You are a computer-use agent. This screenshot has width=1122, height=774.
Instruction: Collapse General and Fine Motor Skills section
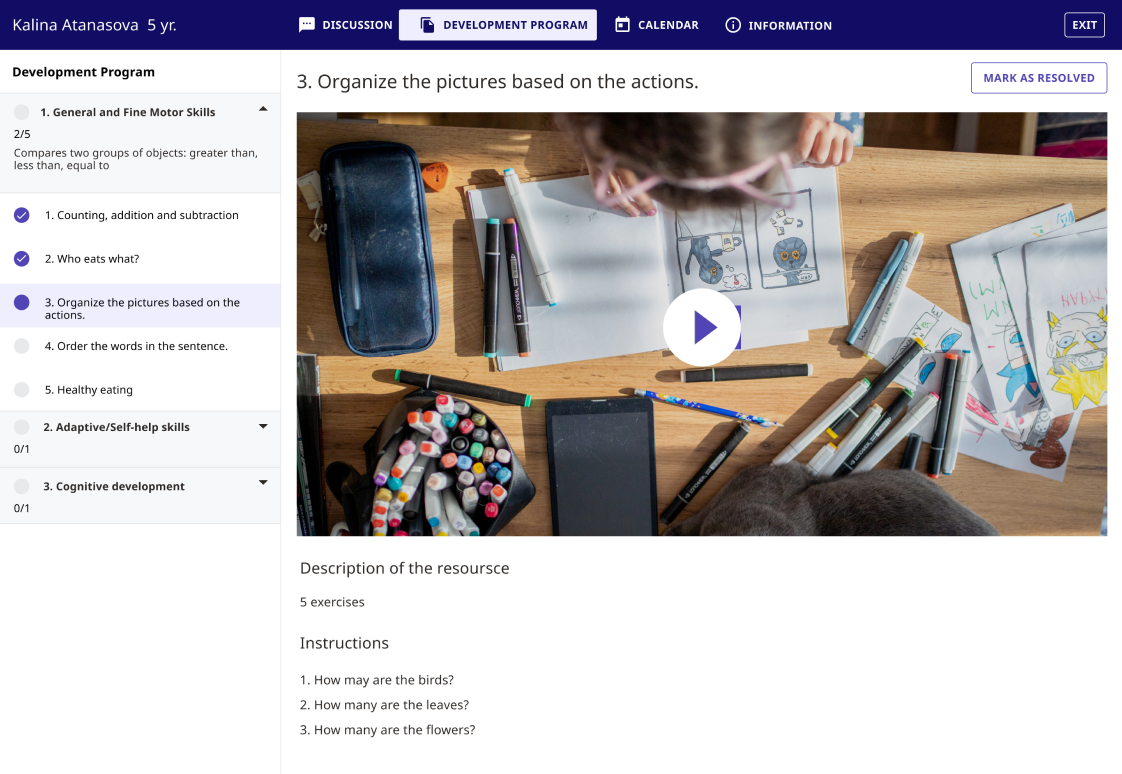[x=263, y=109]
